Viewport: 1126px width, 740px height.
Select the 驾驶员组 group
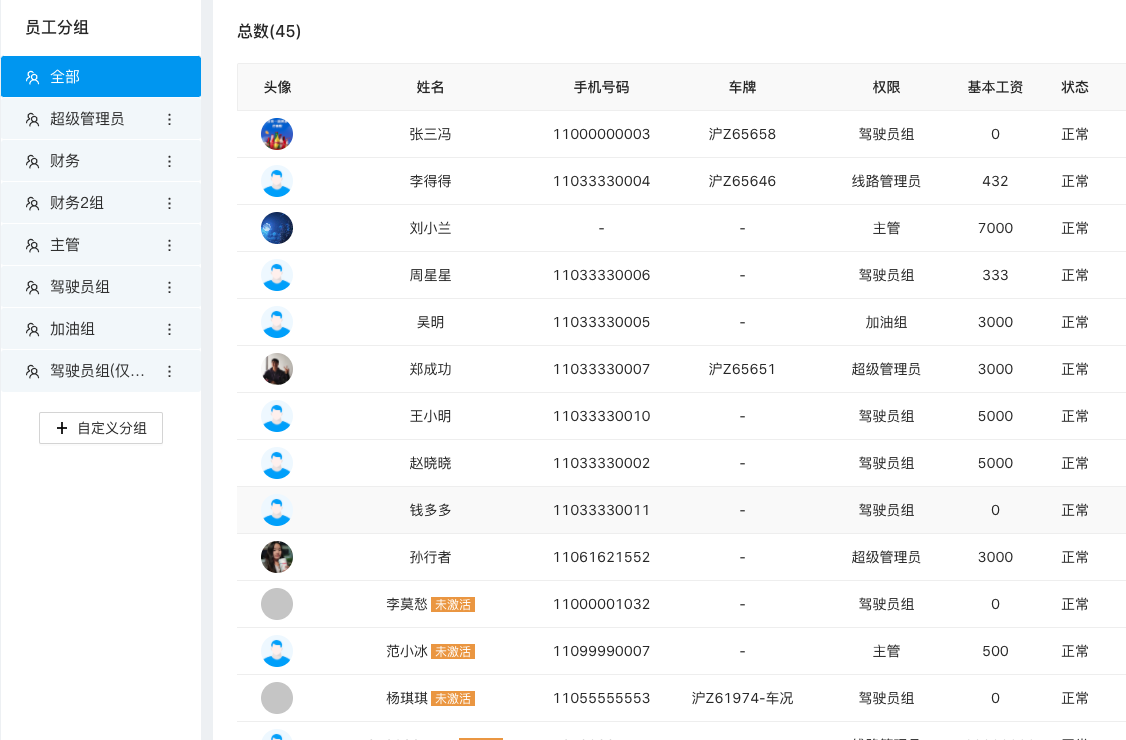pyautogui.click(x=101, y=287)
